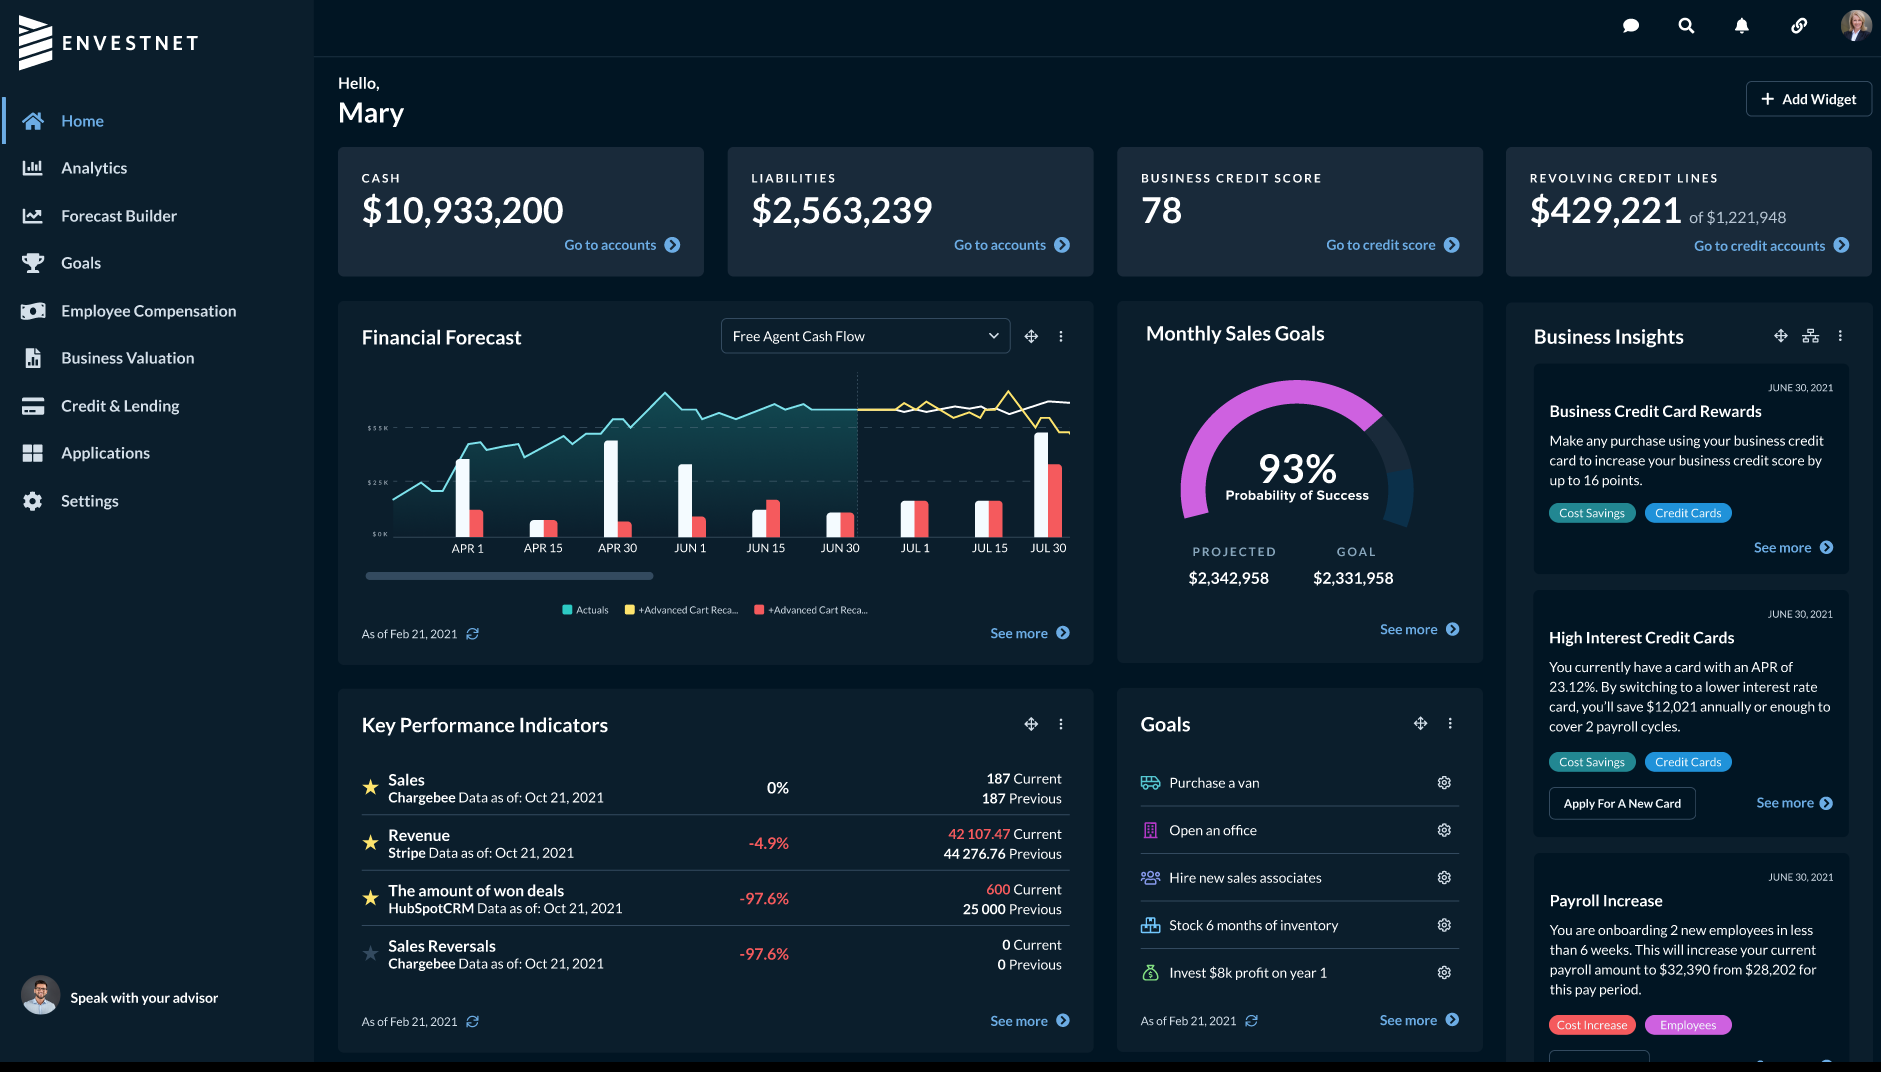Refresh Key Performance Indicators data
Image resolution: width=1881 pixels, height=1072 pixels.
473,1022
